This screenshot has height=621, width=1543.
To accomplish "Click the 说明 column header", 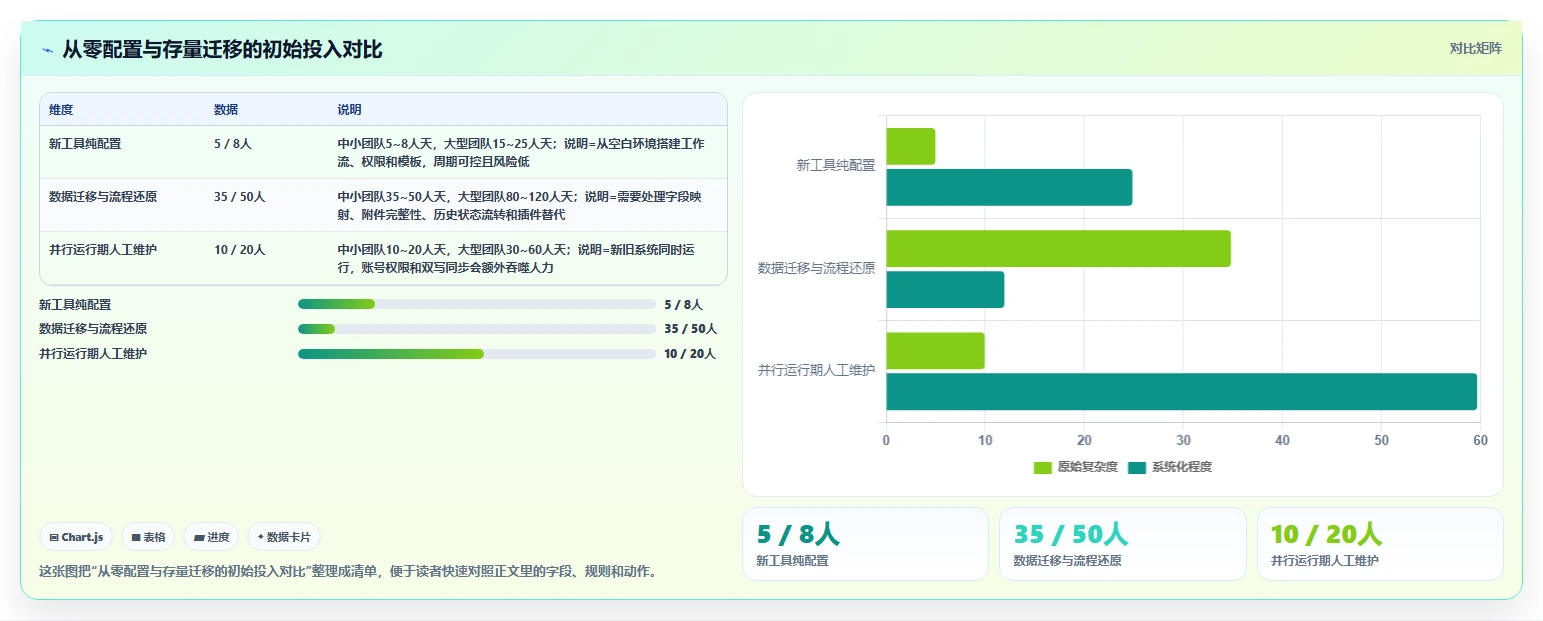I will [349, 110].
